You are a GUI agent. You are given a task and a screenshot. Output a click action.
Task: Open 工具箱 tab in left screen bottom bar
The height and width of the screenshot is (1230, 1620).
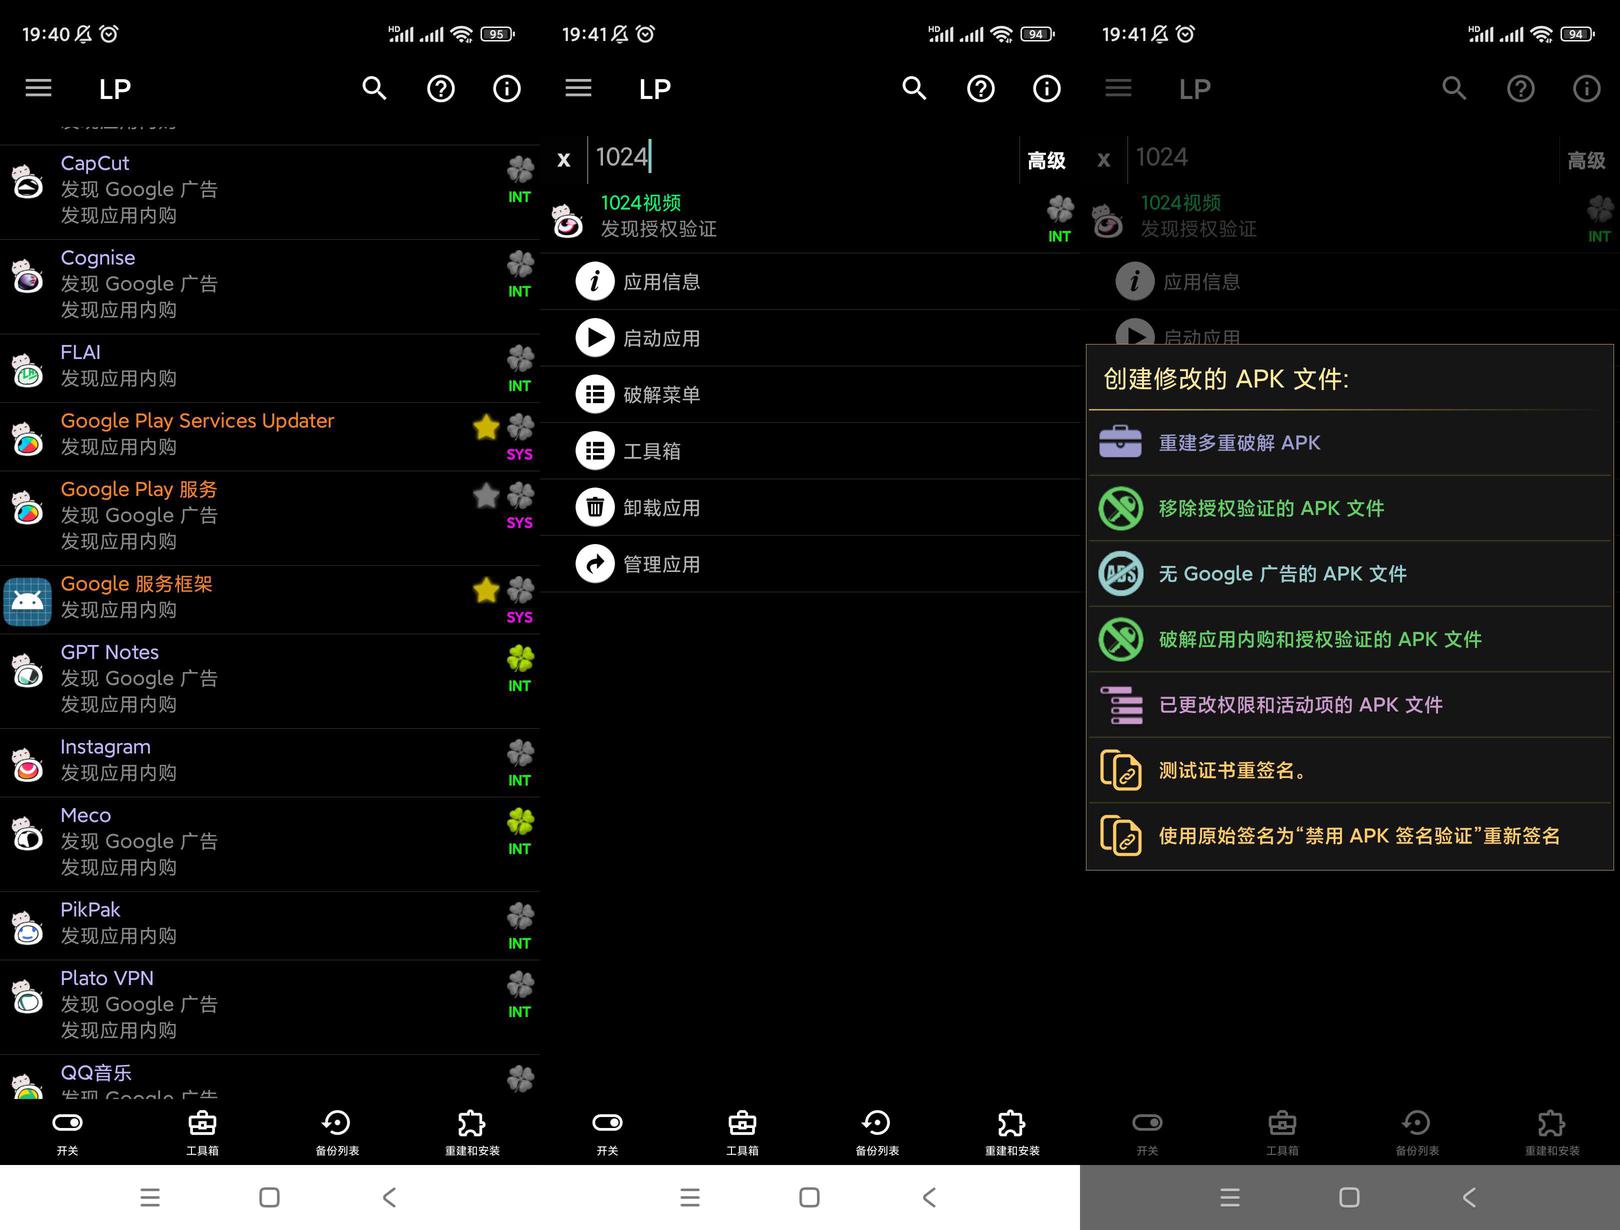(202, 1132)
